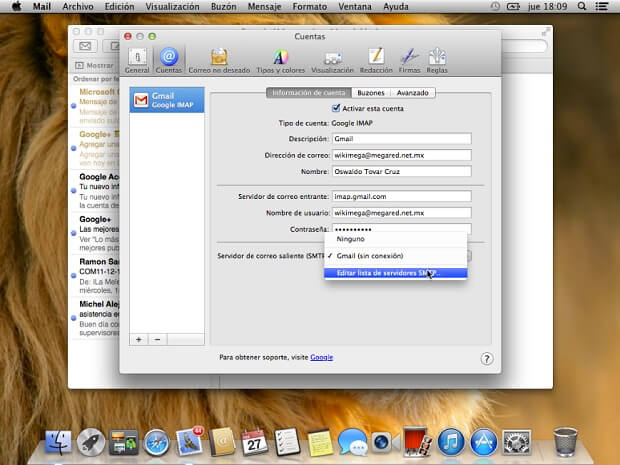Open iTunes from the Dock
The image size is (620, 465).
pos(450,442)
